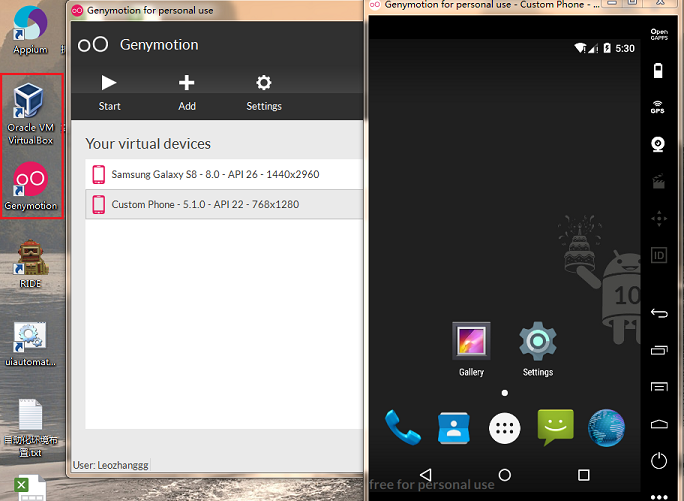
Task: Select Custom Phone 5.1.0 virtual device
Action: [224, 204]
